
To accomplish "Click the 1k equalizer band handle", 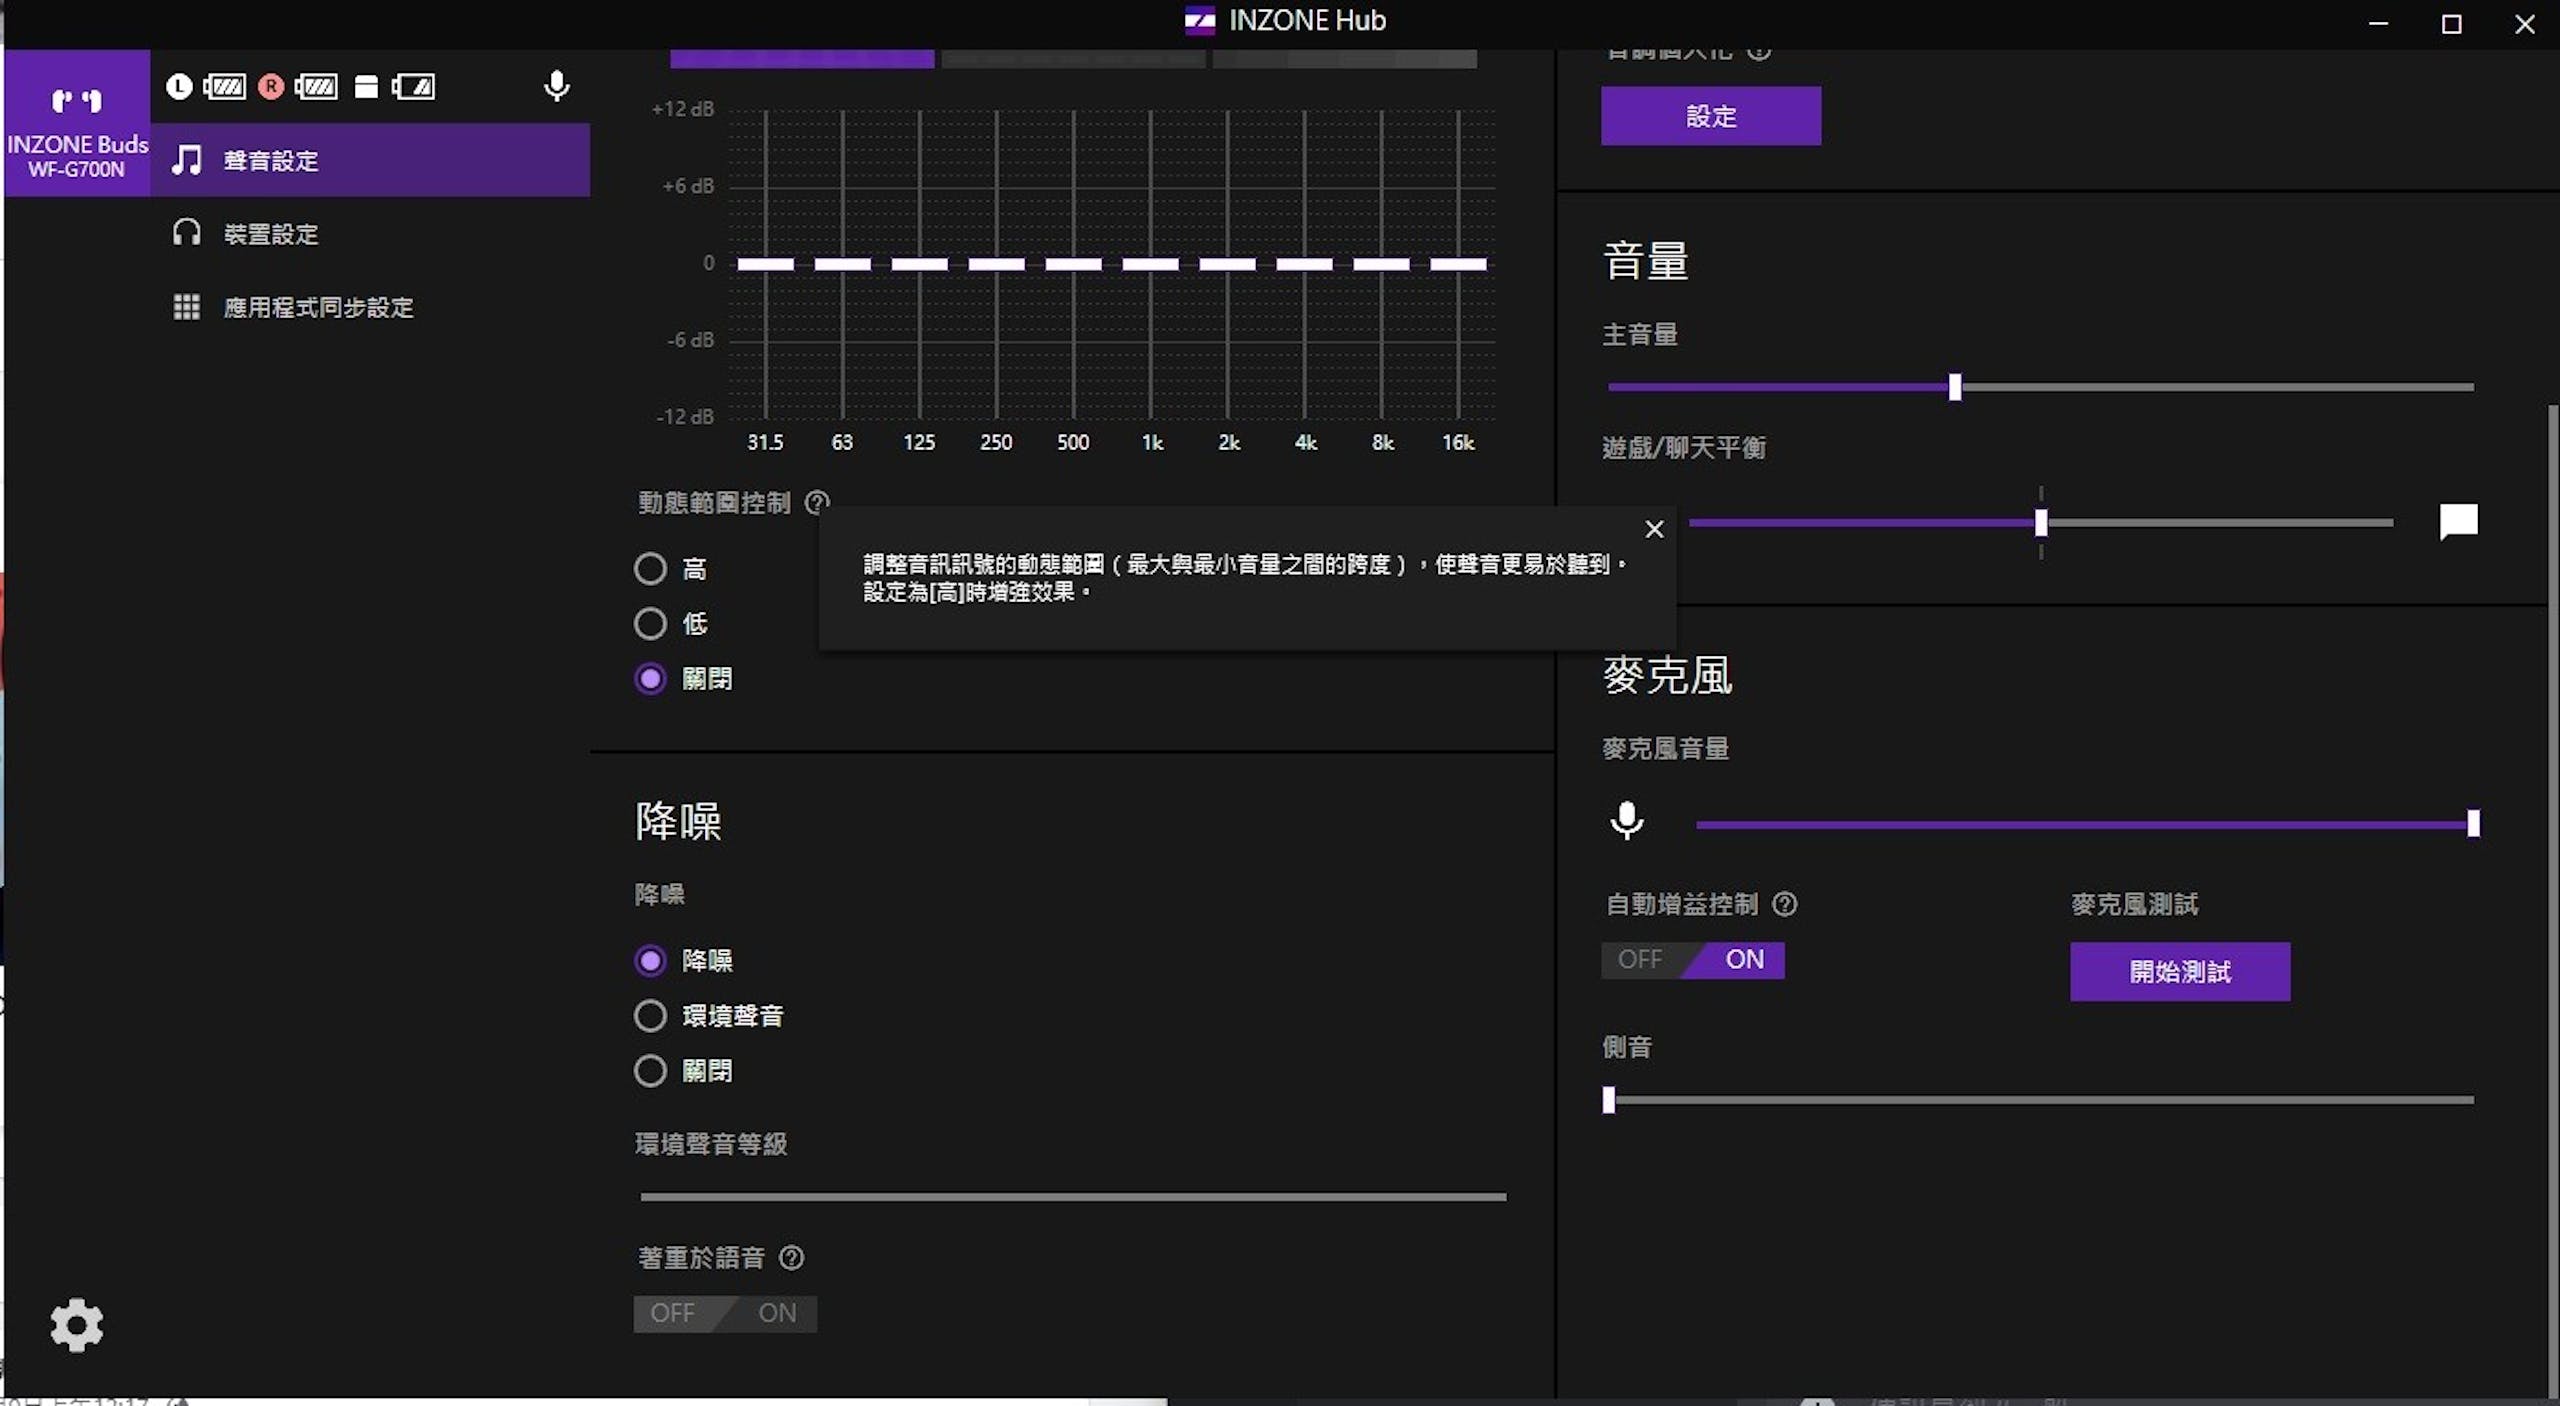I will [1150, 264].
